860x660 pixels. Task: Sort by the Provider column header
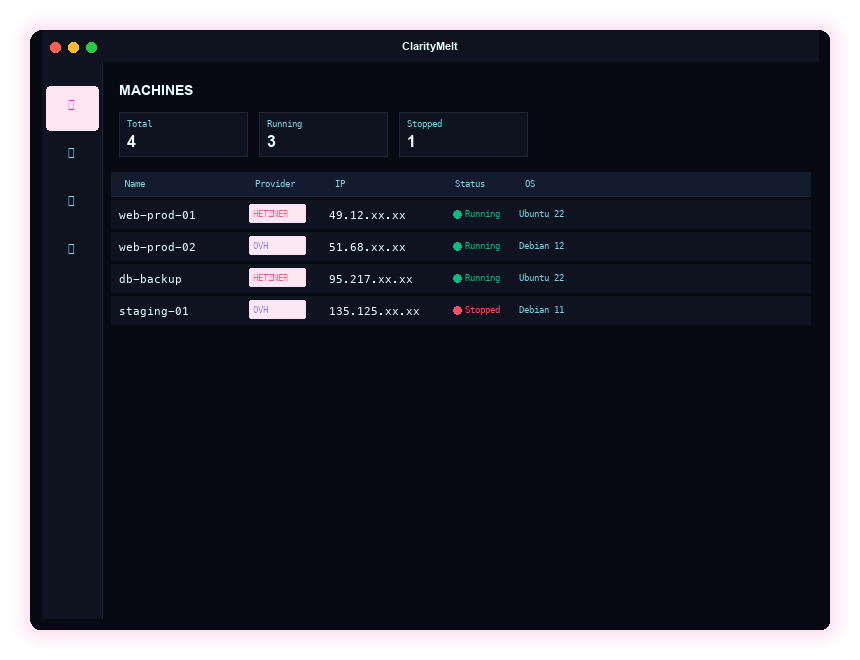tap(275, 184)
